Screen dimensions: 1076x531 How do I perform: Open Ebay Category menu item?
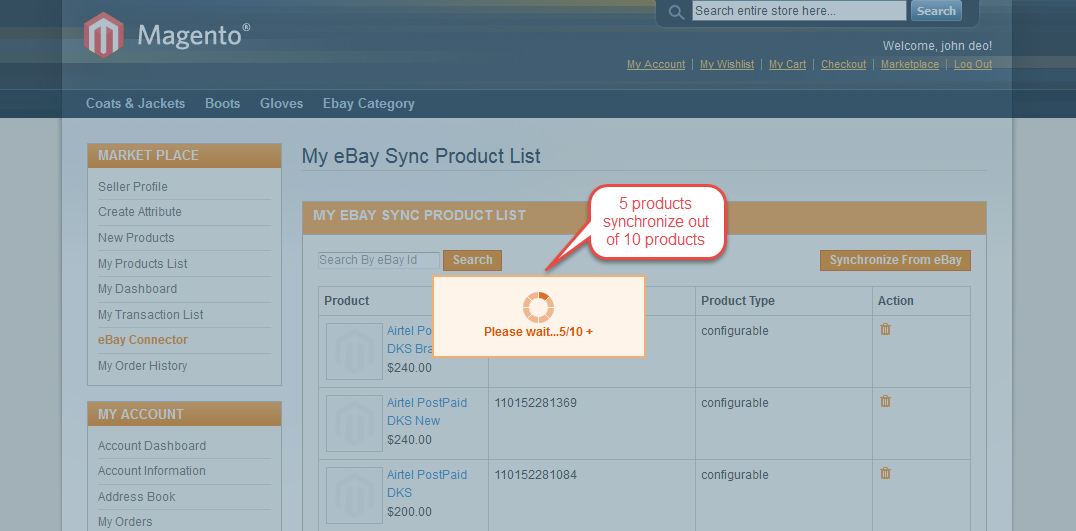[369, 104]
